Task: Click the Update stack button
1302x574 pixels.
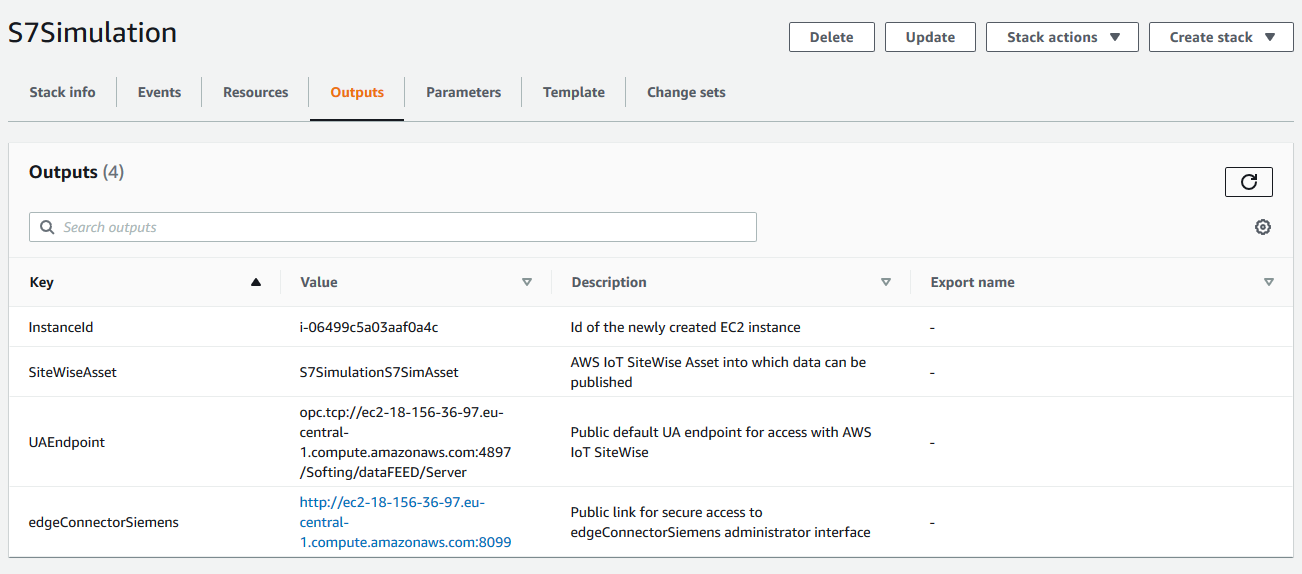Action: click(930, 37)
